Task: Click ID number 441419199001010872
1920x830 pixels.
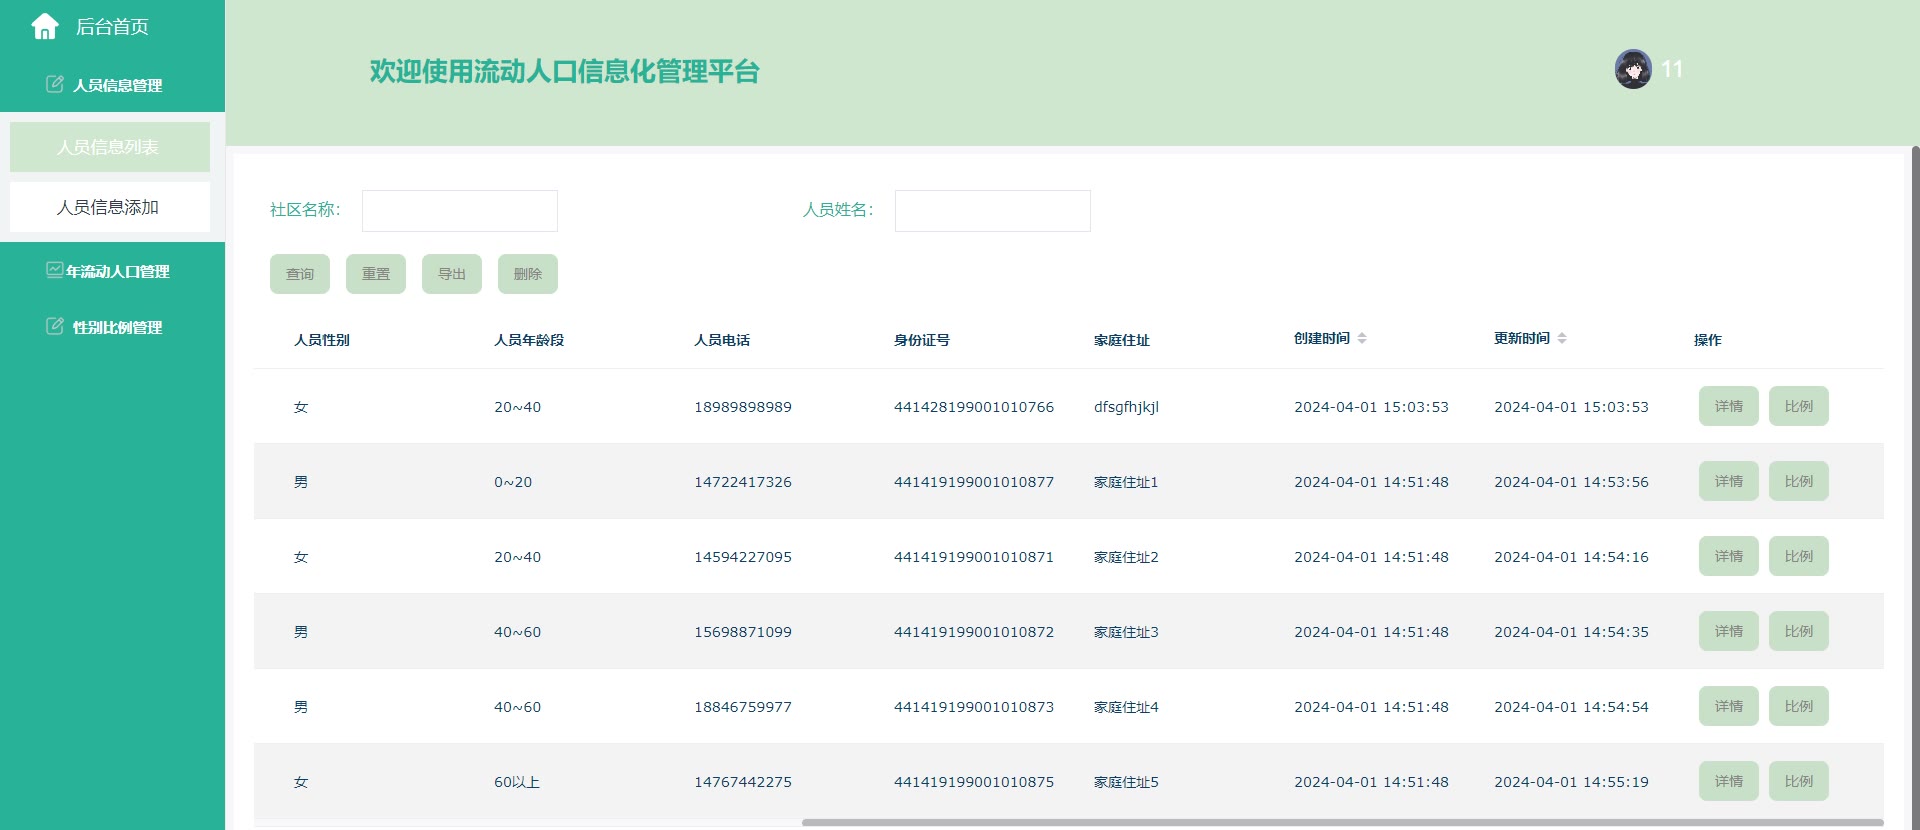Action: pyautogui.click(x=974, y=632)
